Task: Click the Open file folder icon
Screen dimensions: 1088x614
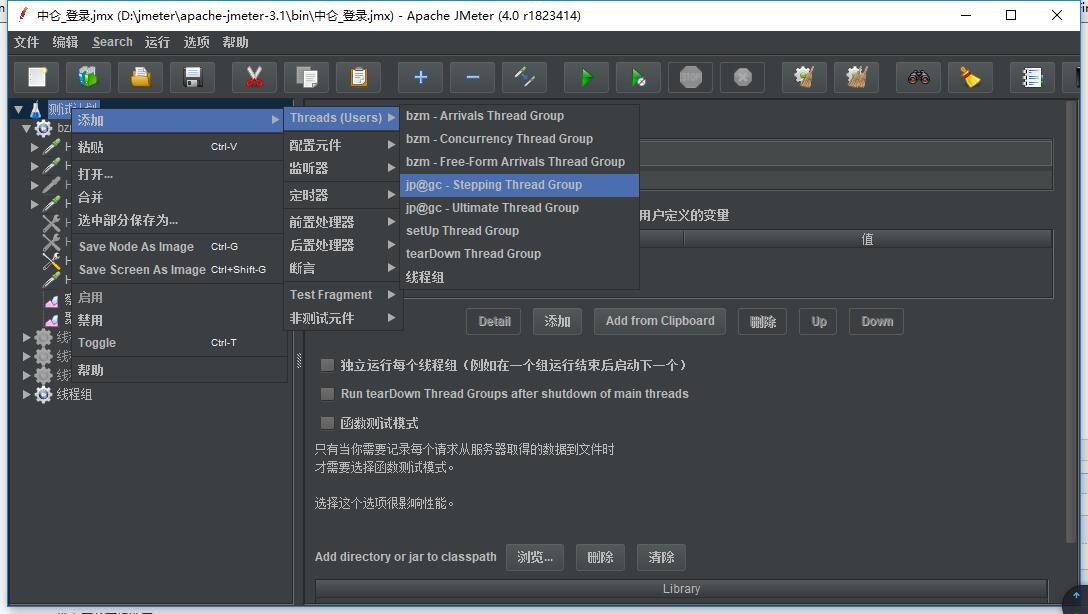Action: point(140,77)
